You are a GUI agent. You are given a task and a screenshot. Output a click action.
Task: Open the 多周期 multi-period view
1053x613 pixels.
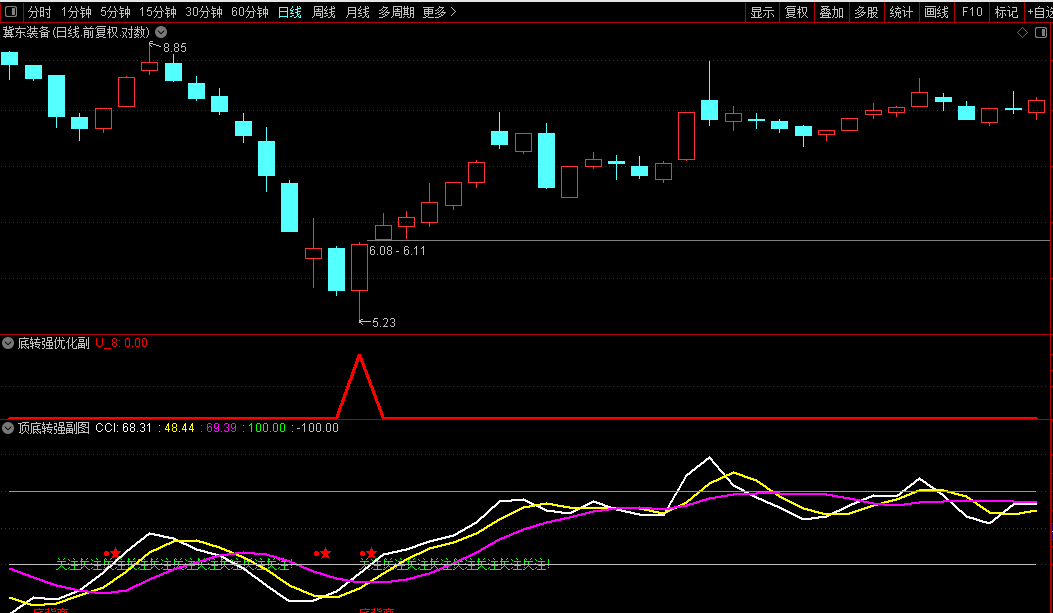[396, 12]
